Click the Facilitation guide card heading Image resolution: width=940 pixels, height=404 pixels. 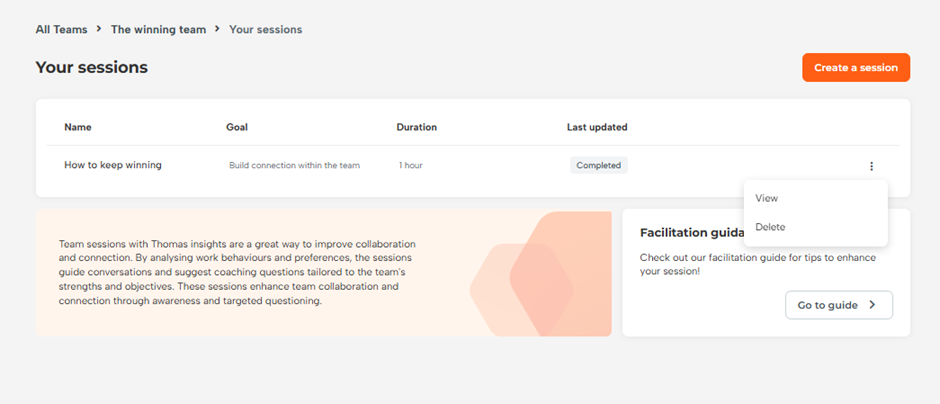pos(690,233)
